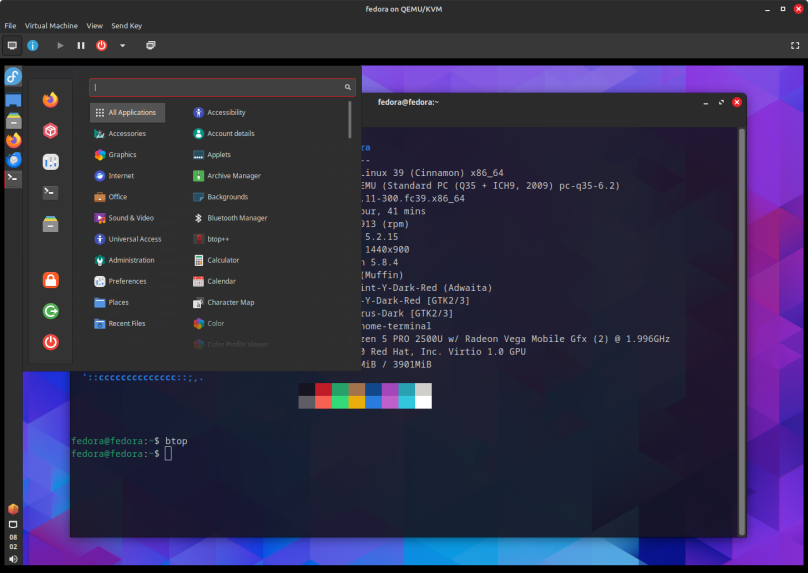Click the red power Quit icon in menu
The width and height of the screenshot is (808, 573).
(50, 342)
